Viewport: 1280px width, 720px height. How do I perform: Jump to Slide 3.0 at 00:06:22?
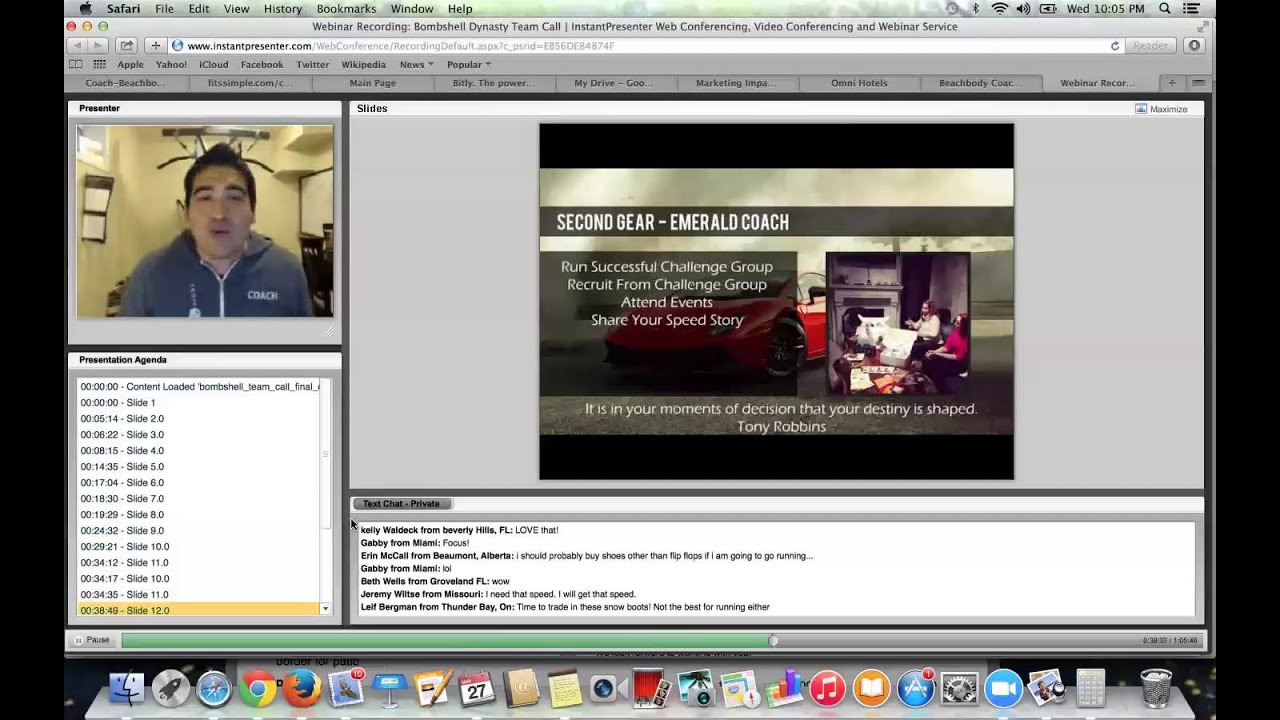pos(122,435)
